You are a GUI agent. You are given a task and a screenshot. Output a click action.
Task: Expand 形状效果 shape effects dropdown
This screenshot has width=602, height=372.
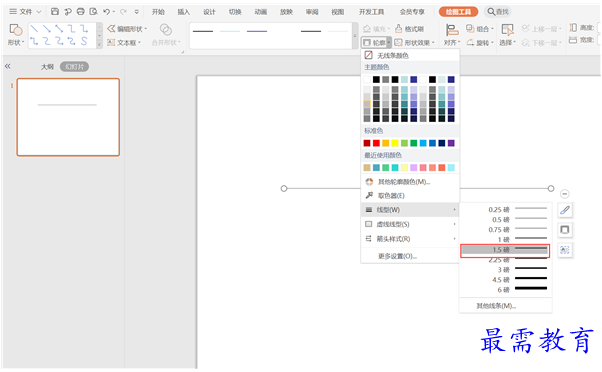click(x=433, y=43)
